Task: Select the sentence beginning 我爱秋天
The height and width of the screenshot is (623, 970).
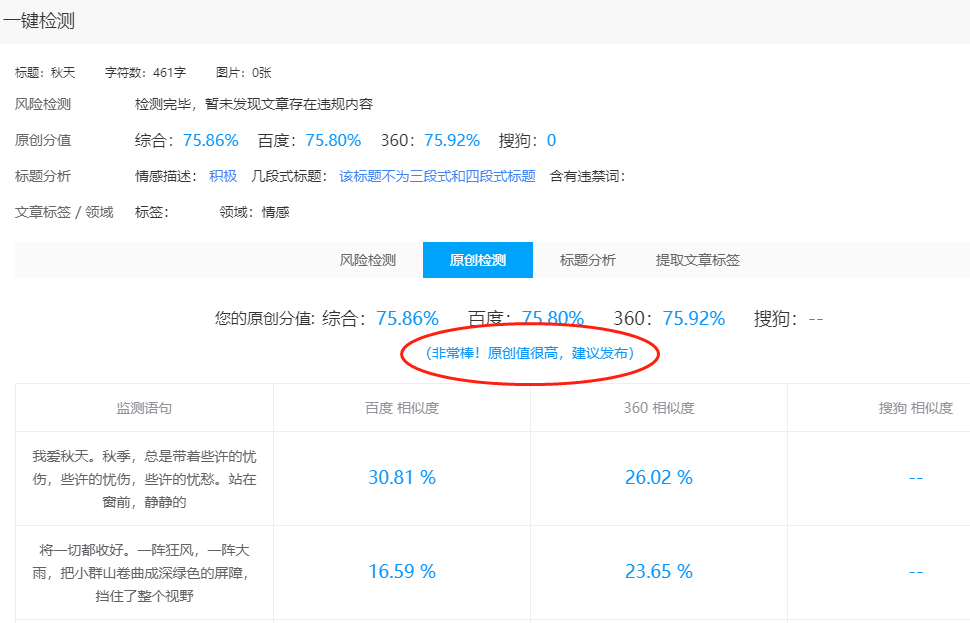Action: pyautogui.click(x=144, y=478)
